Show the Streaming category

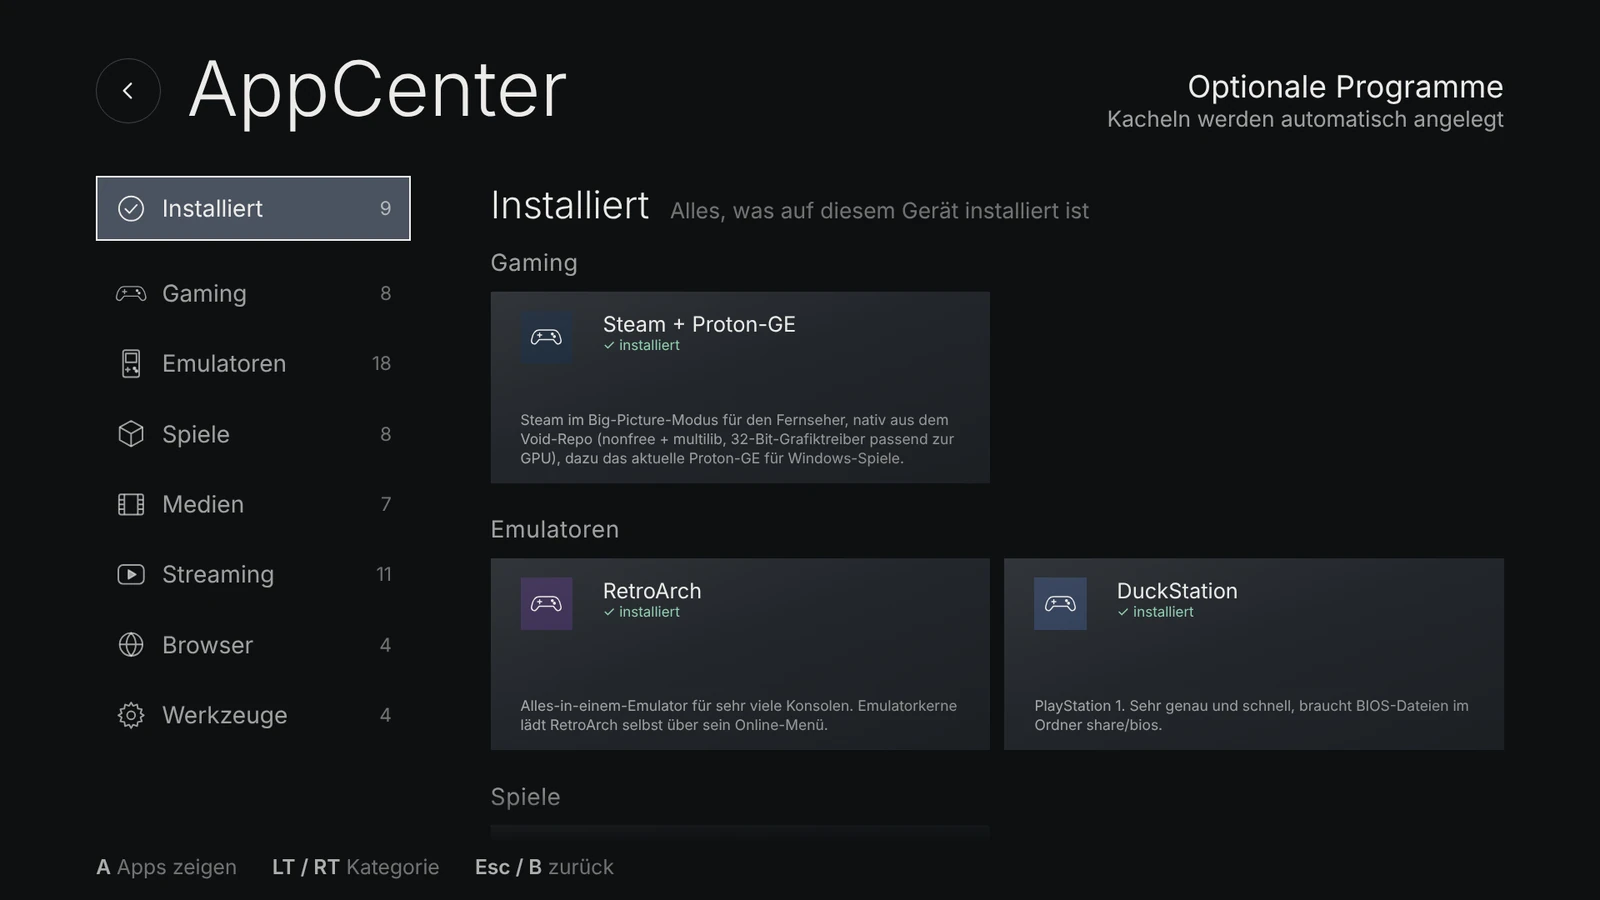253,574
